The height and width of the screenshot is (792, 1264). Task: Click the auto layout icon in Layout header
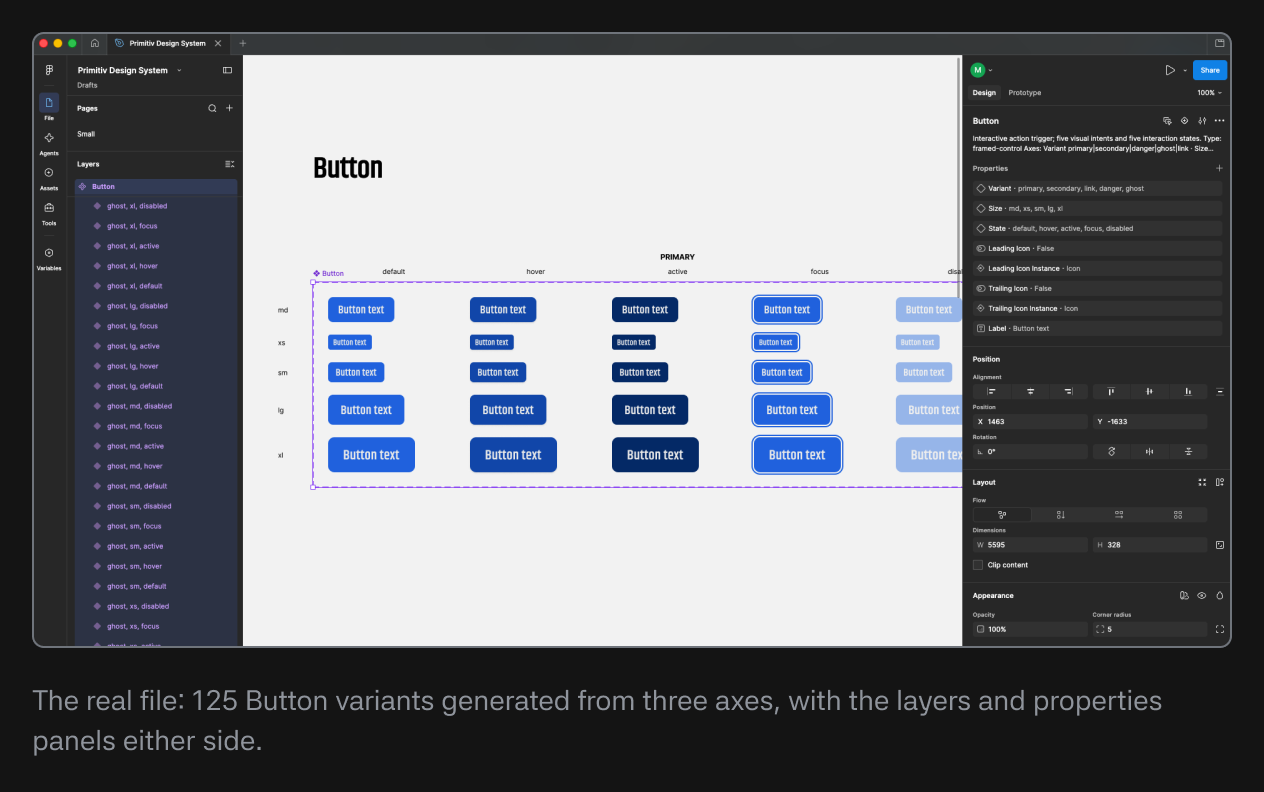point(1220,482)
